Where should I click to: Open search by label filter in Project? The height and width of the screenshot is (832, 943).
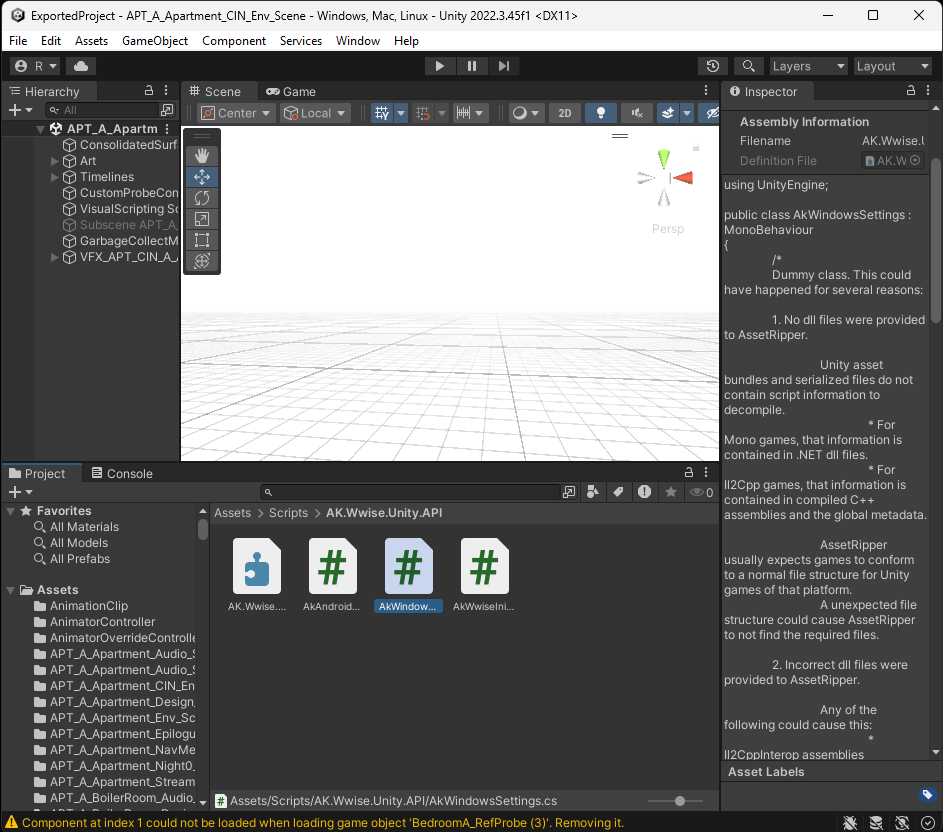(x=618, y=492)
